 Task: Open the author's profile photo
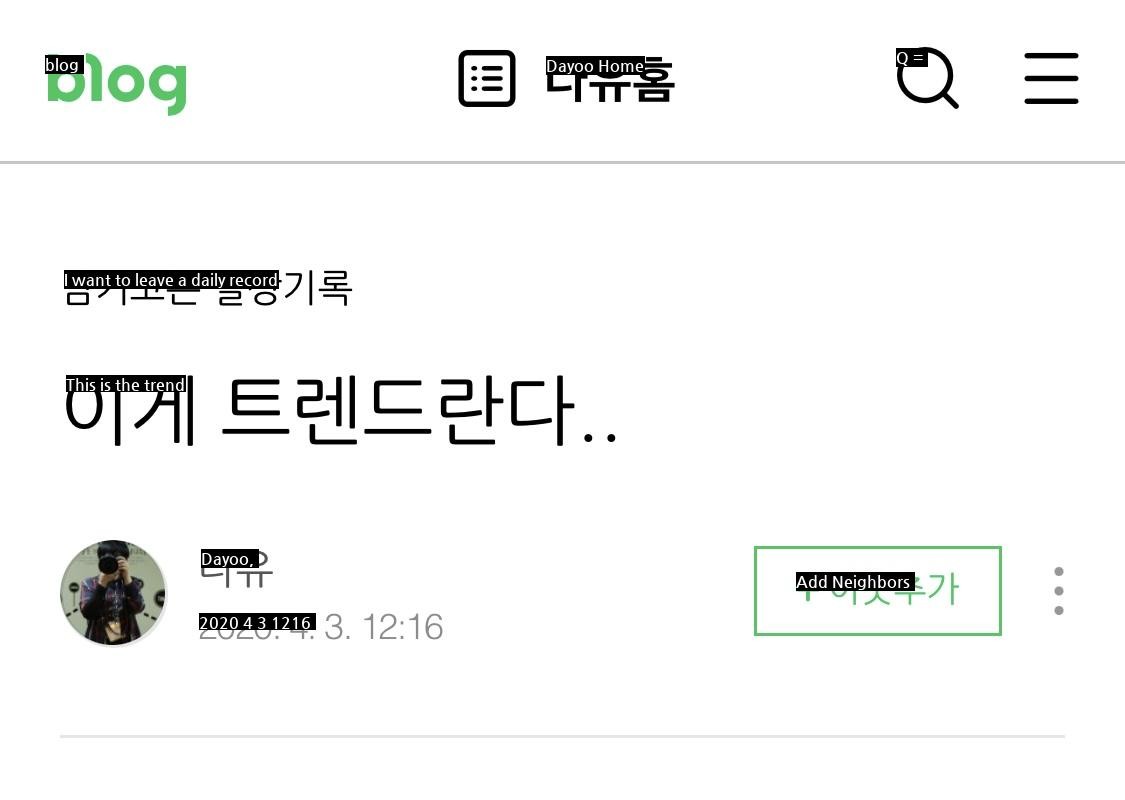(x=113, y=593)
